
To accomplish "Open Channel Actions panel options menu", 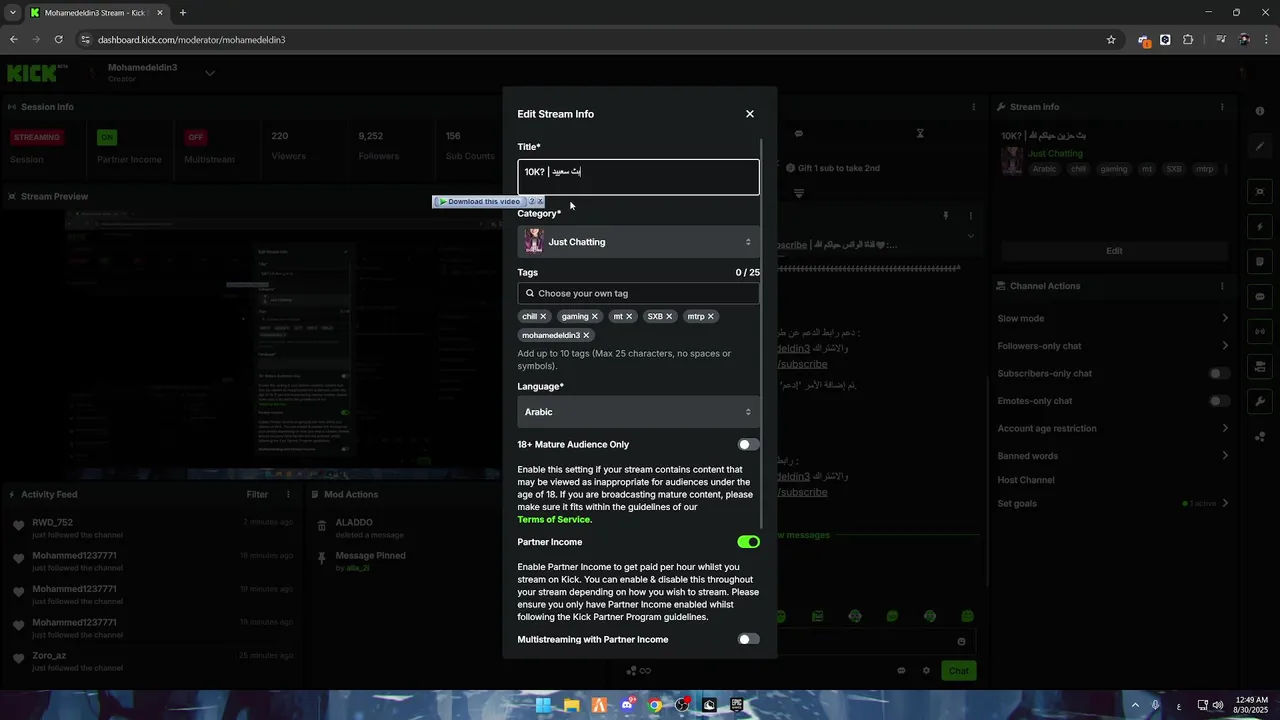I will (1222, 286).
